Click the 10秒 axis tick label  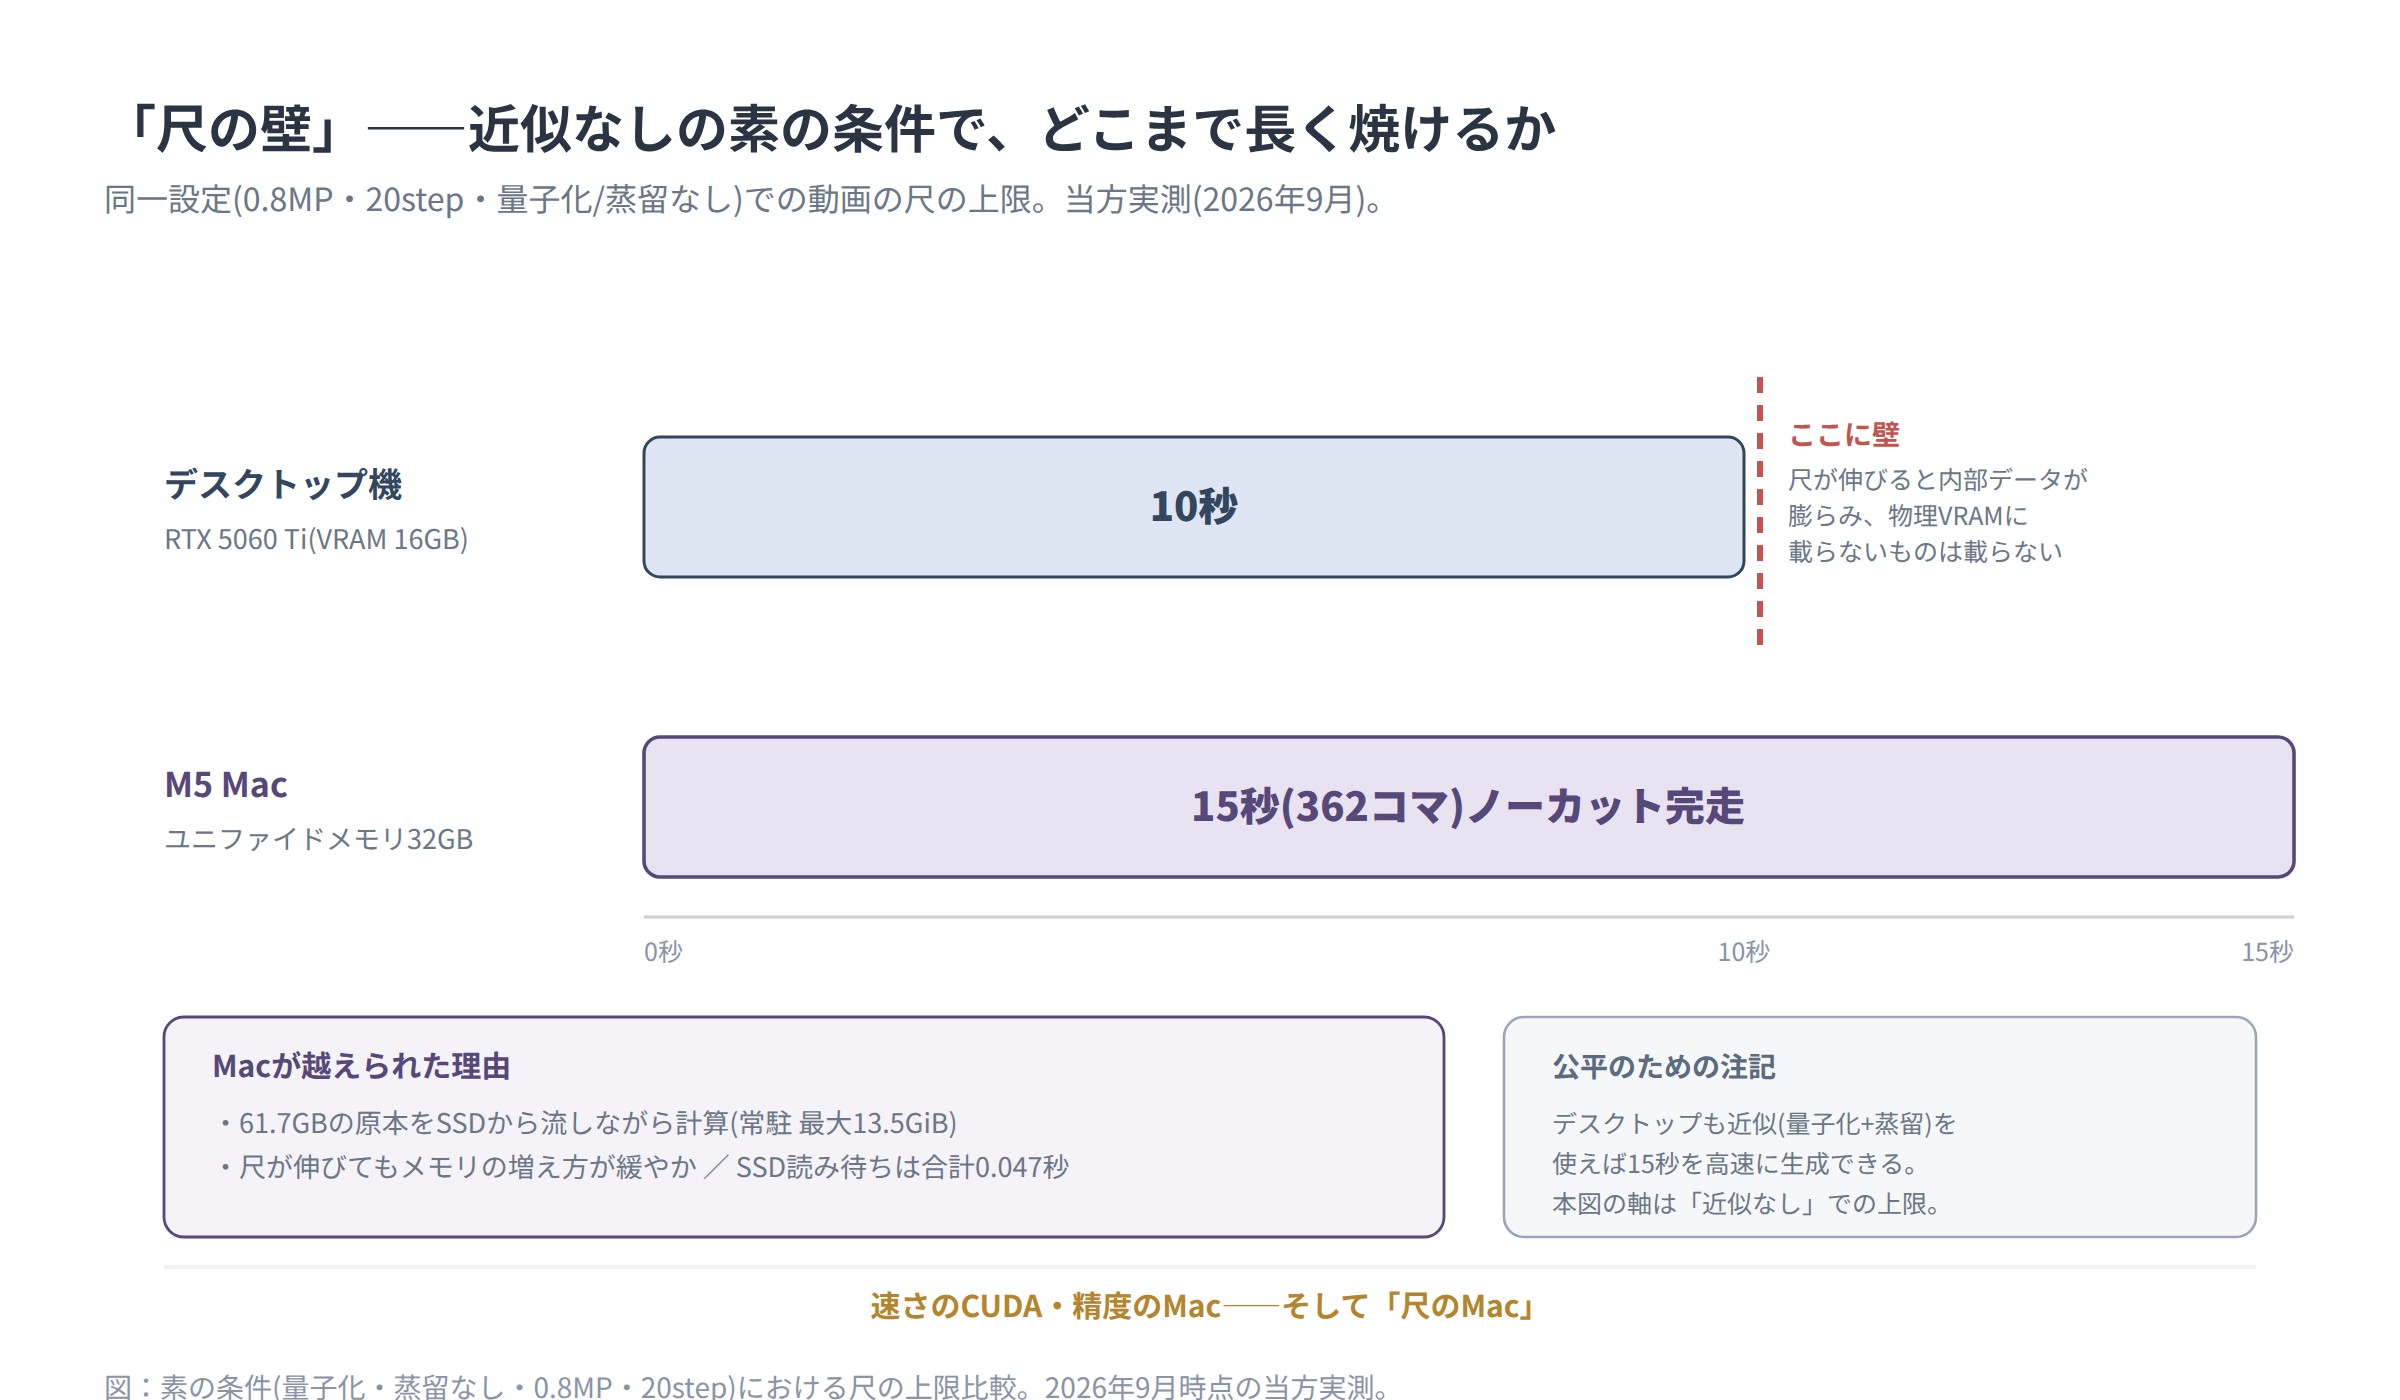tap(1743, 952)
